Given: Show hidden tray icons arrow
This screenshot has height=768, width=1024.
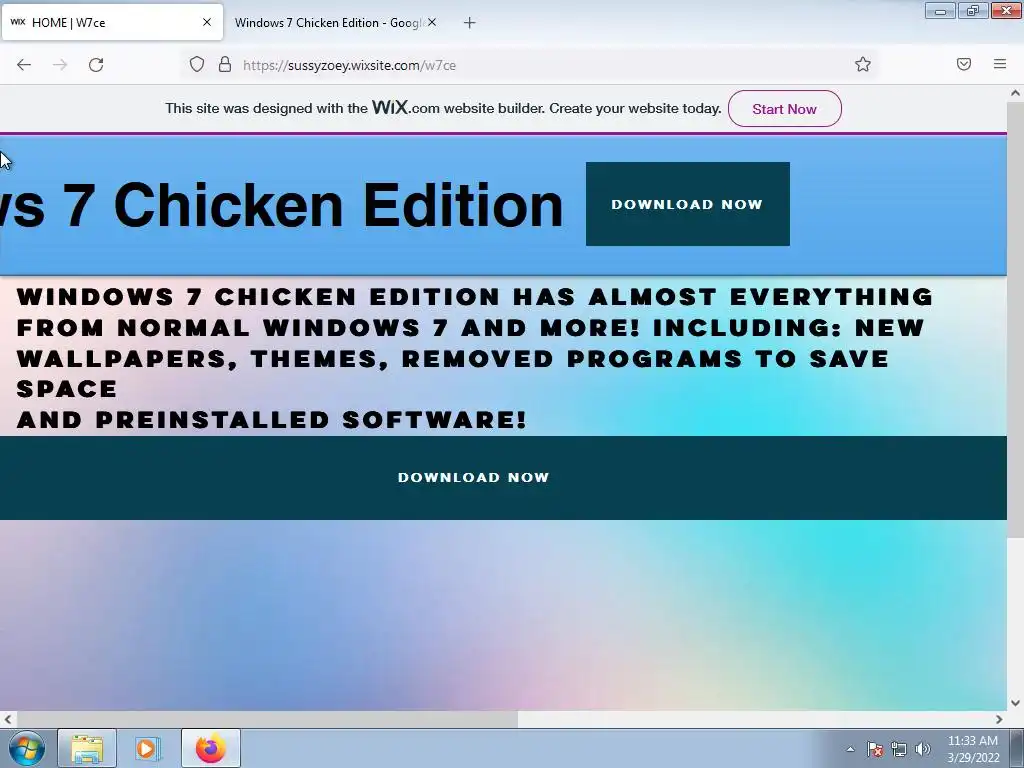Looking at the screenshot, I should click(x=850, y=749).
